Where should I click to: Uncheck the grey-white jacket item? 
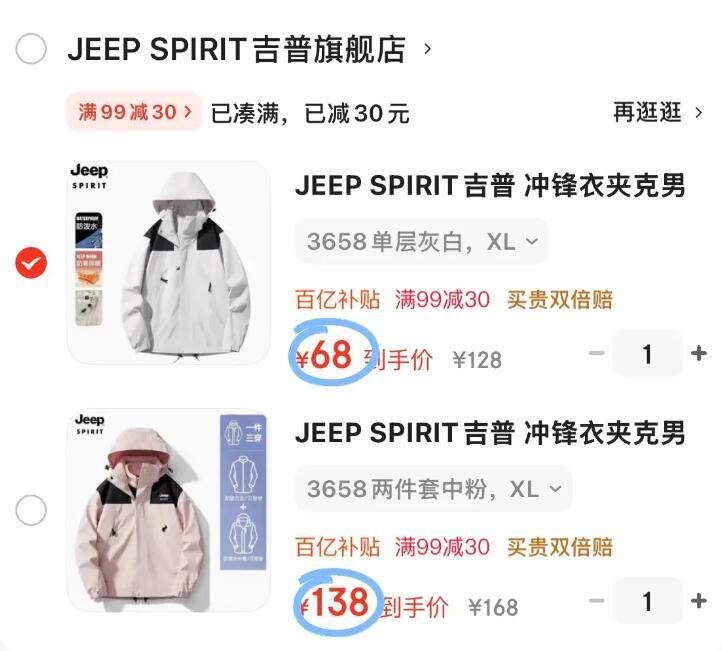pyautogui.click(x=31, y=263)
